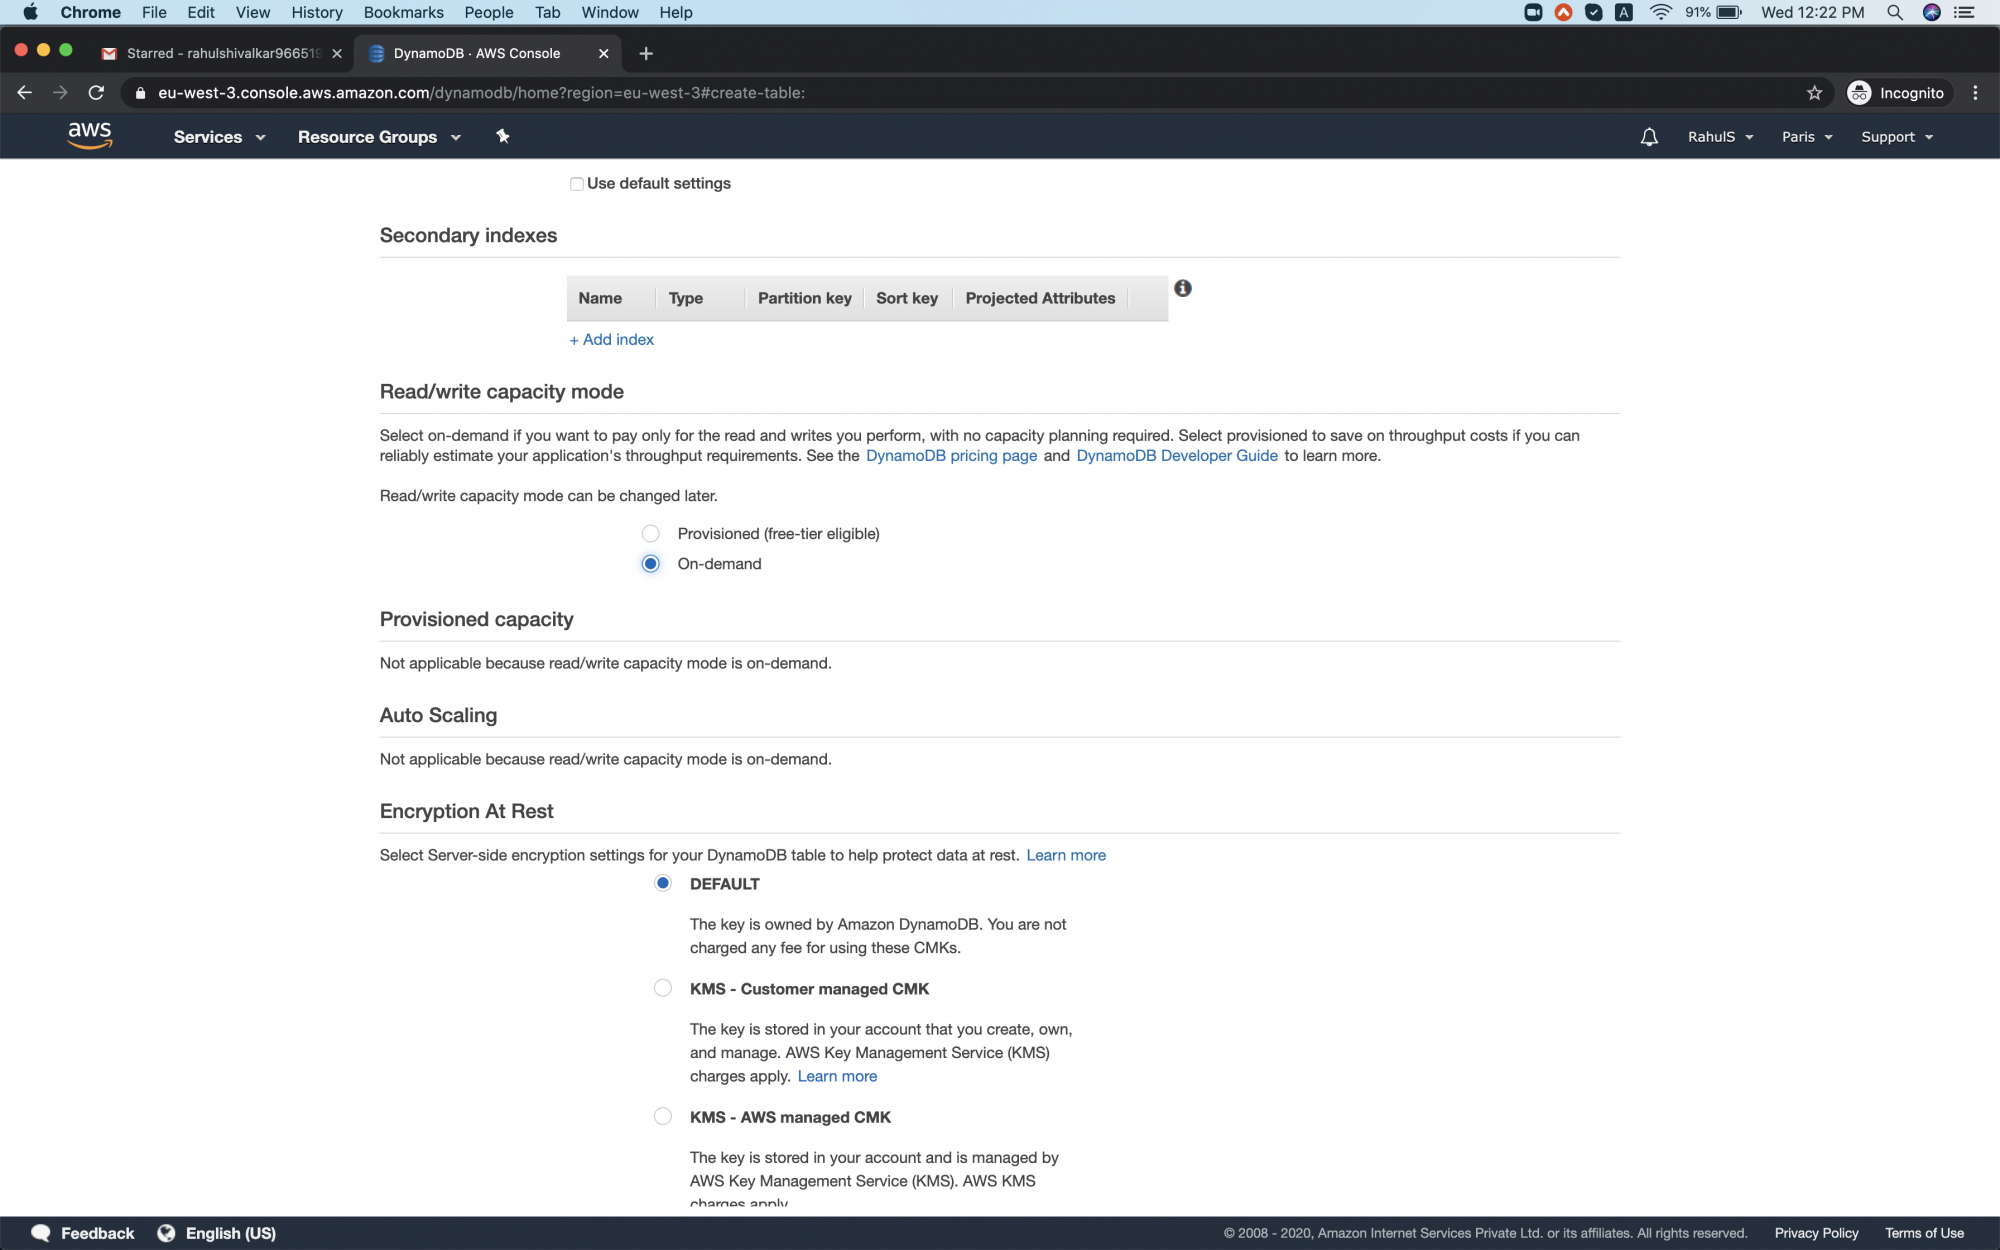Reload the current page
This screenshot has height=1250, width=2000.
[x=96, y=92]
